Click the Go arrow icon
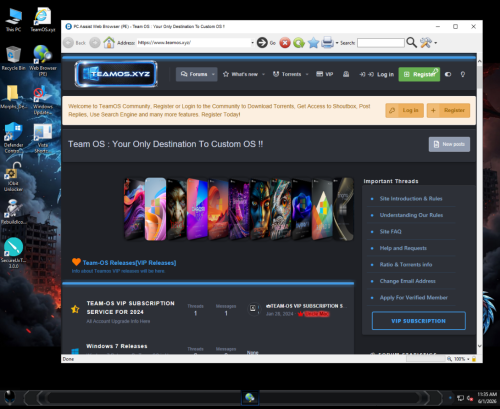 pyautogui.click(x=262, y=43)
